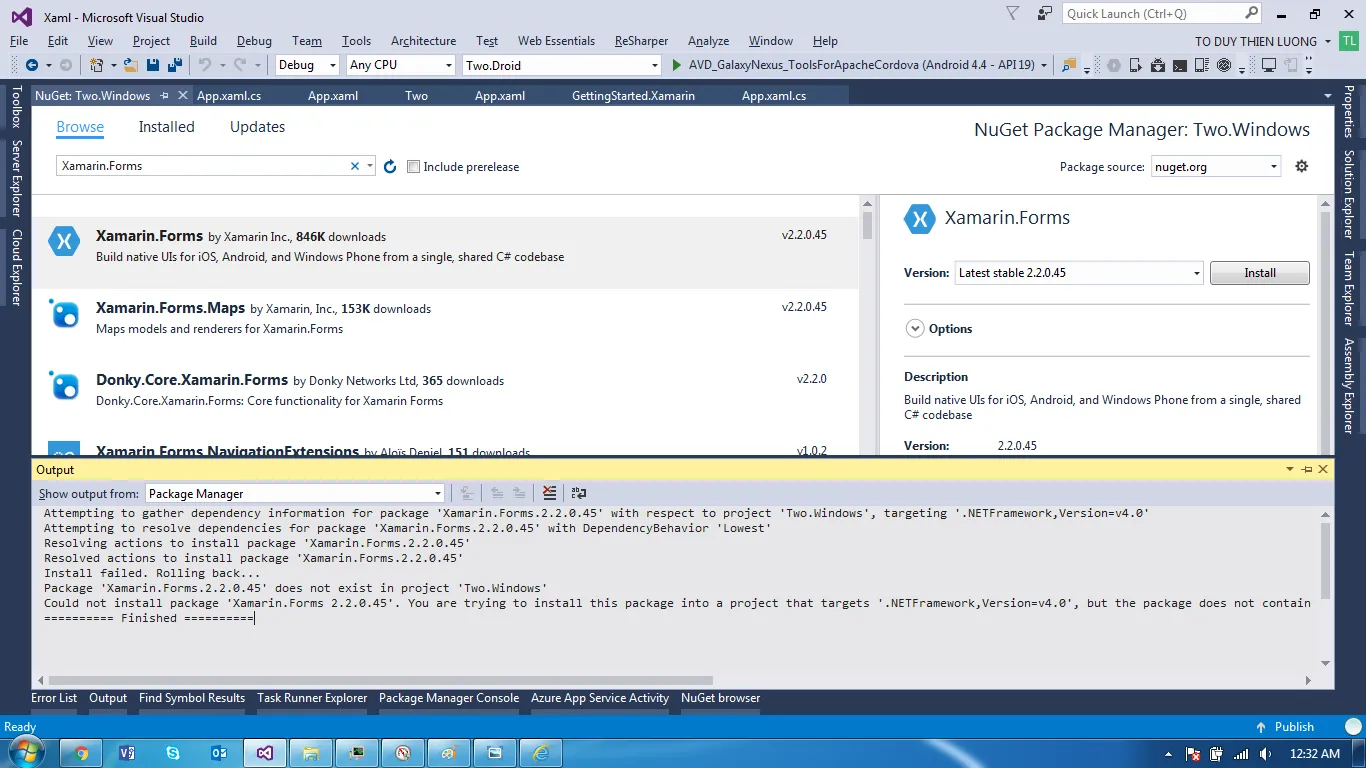
Task: Open the Two.Droid startup project dropdown
Action: pos(562,65)
